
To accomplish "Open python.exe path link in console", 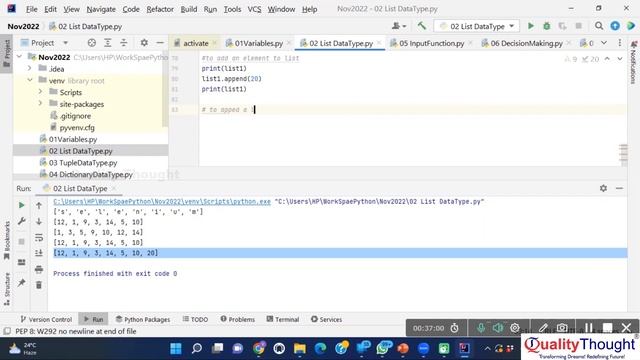I will pos(162,201).
